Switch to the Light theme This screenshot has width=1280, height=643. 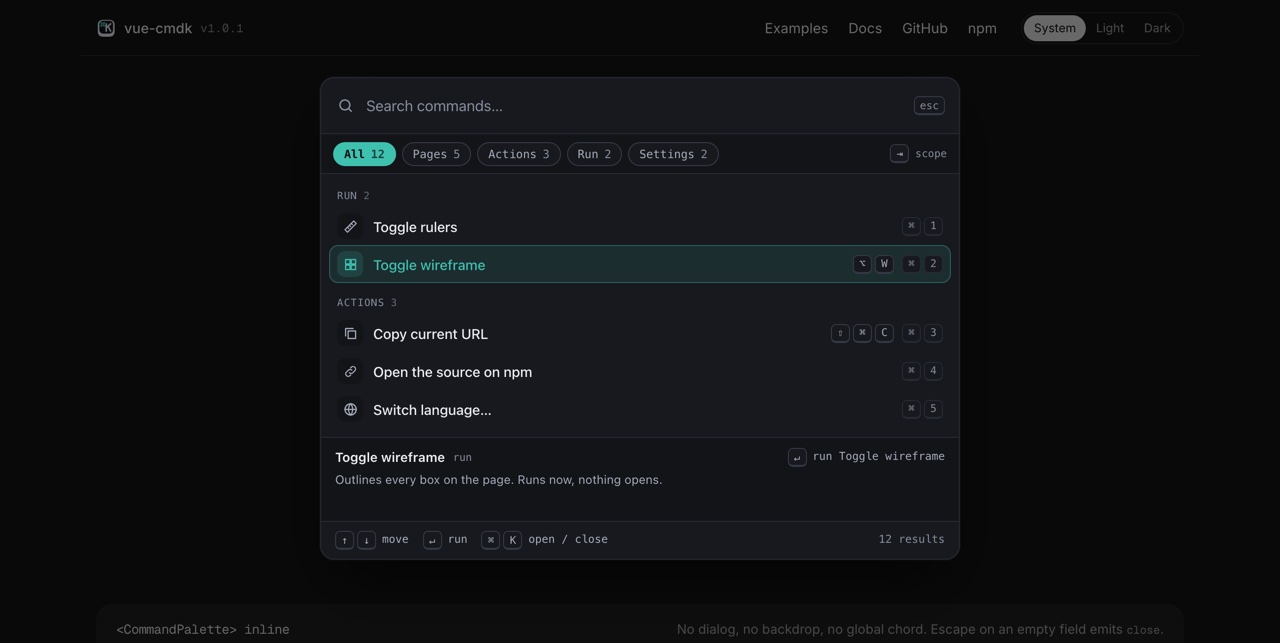click(x=1110, y=28)
